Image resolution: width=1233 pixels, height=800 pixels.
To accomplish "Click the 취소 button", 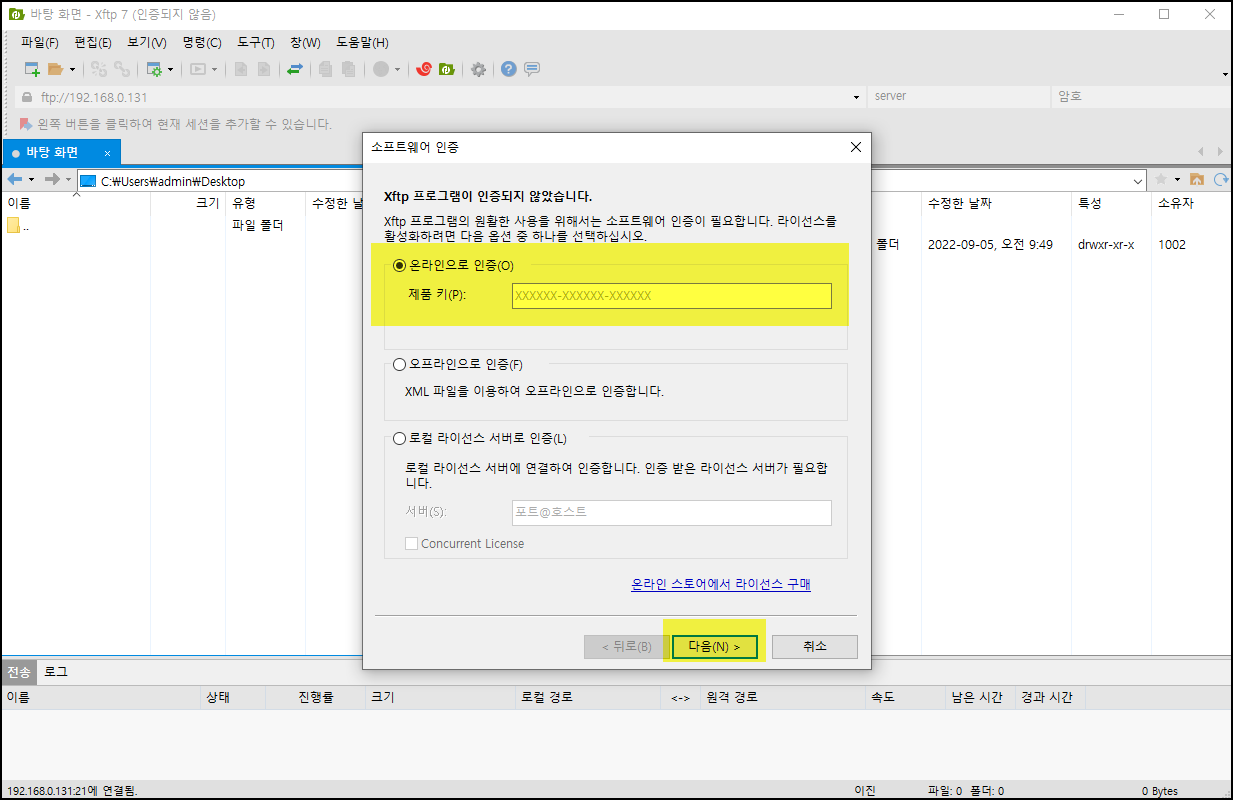I will pyautogui.click(x=815, y=646).
